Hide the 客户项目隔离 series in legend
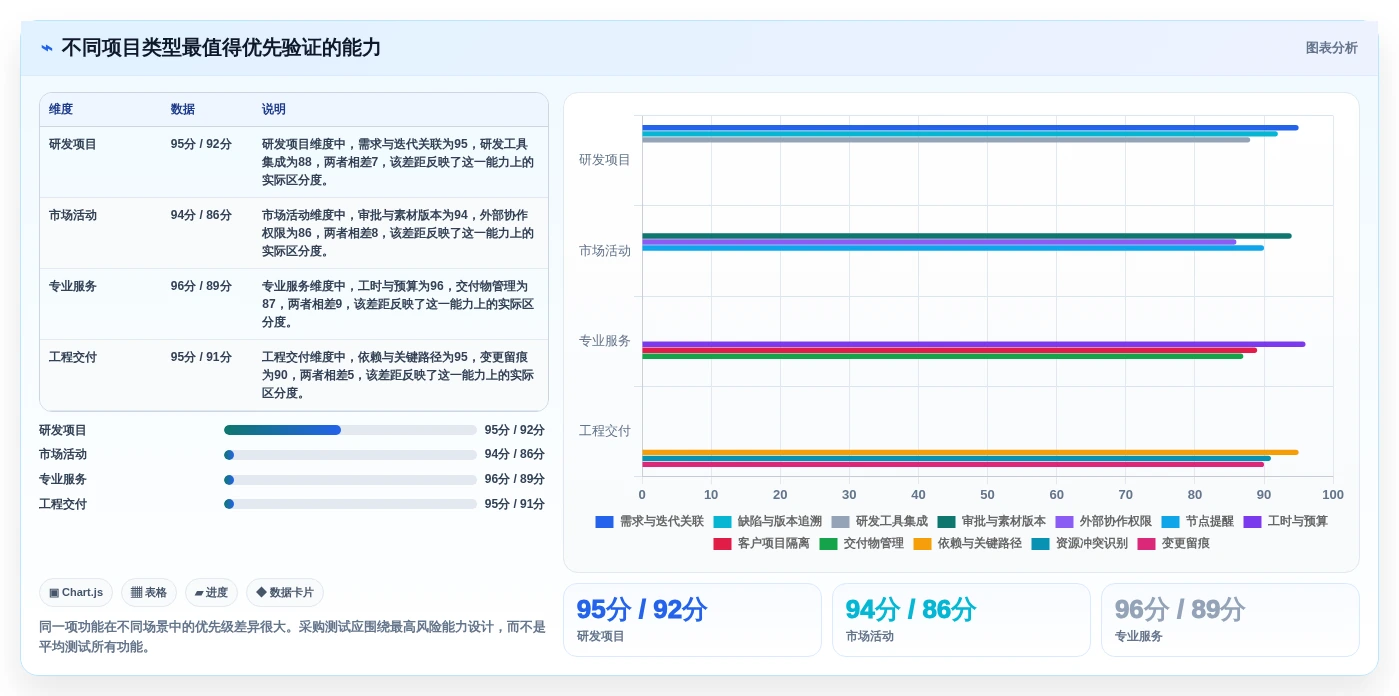This screenshot has width=1399, height=696. coord(761,543)
